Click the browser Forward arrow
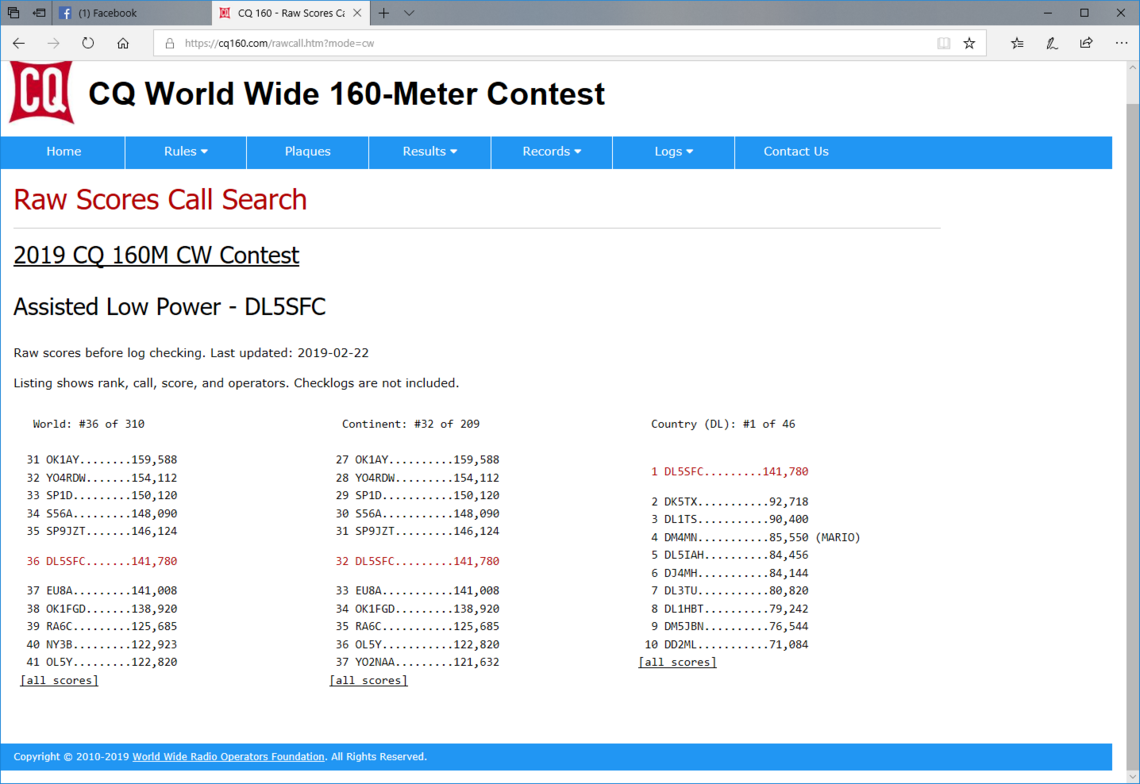This screenshot has height=784, width=1140. (54, 44)
